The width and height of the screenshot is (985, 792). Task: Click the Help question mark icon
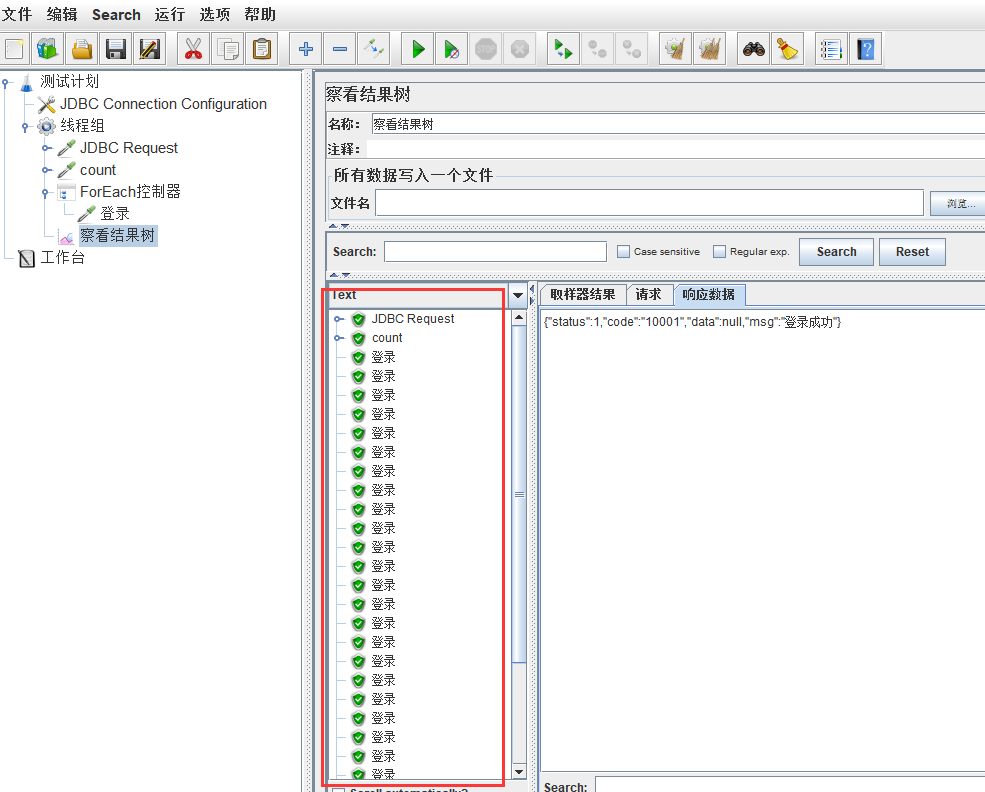click(866, 49)
